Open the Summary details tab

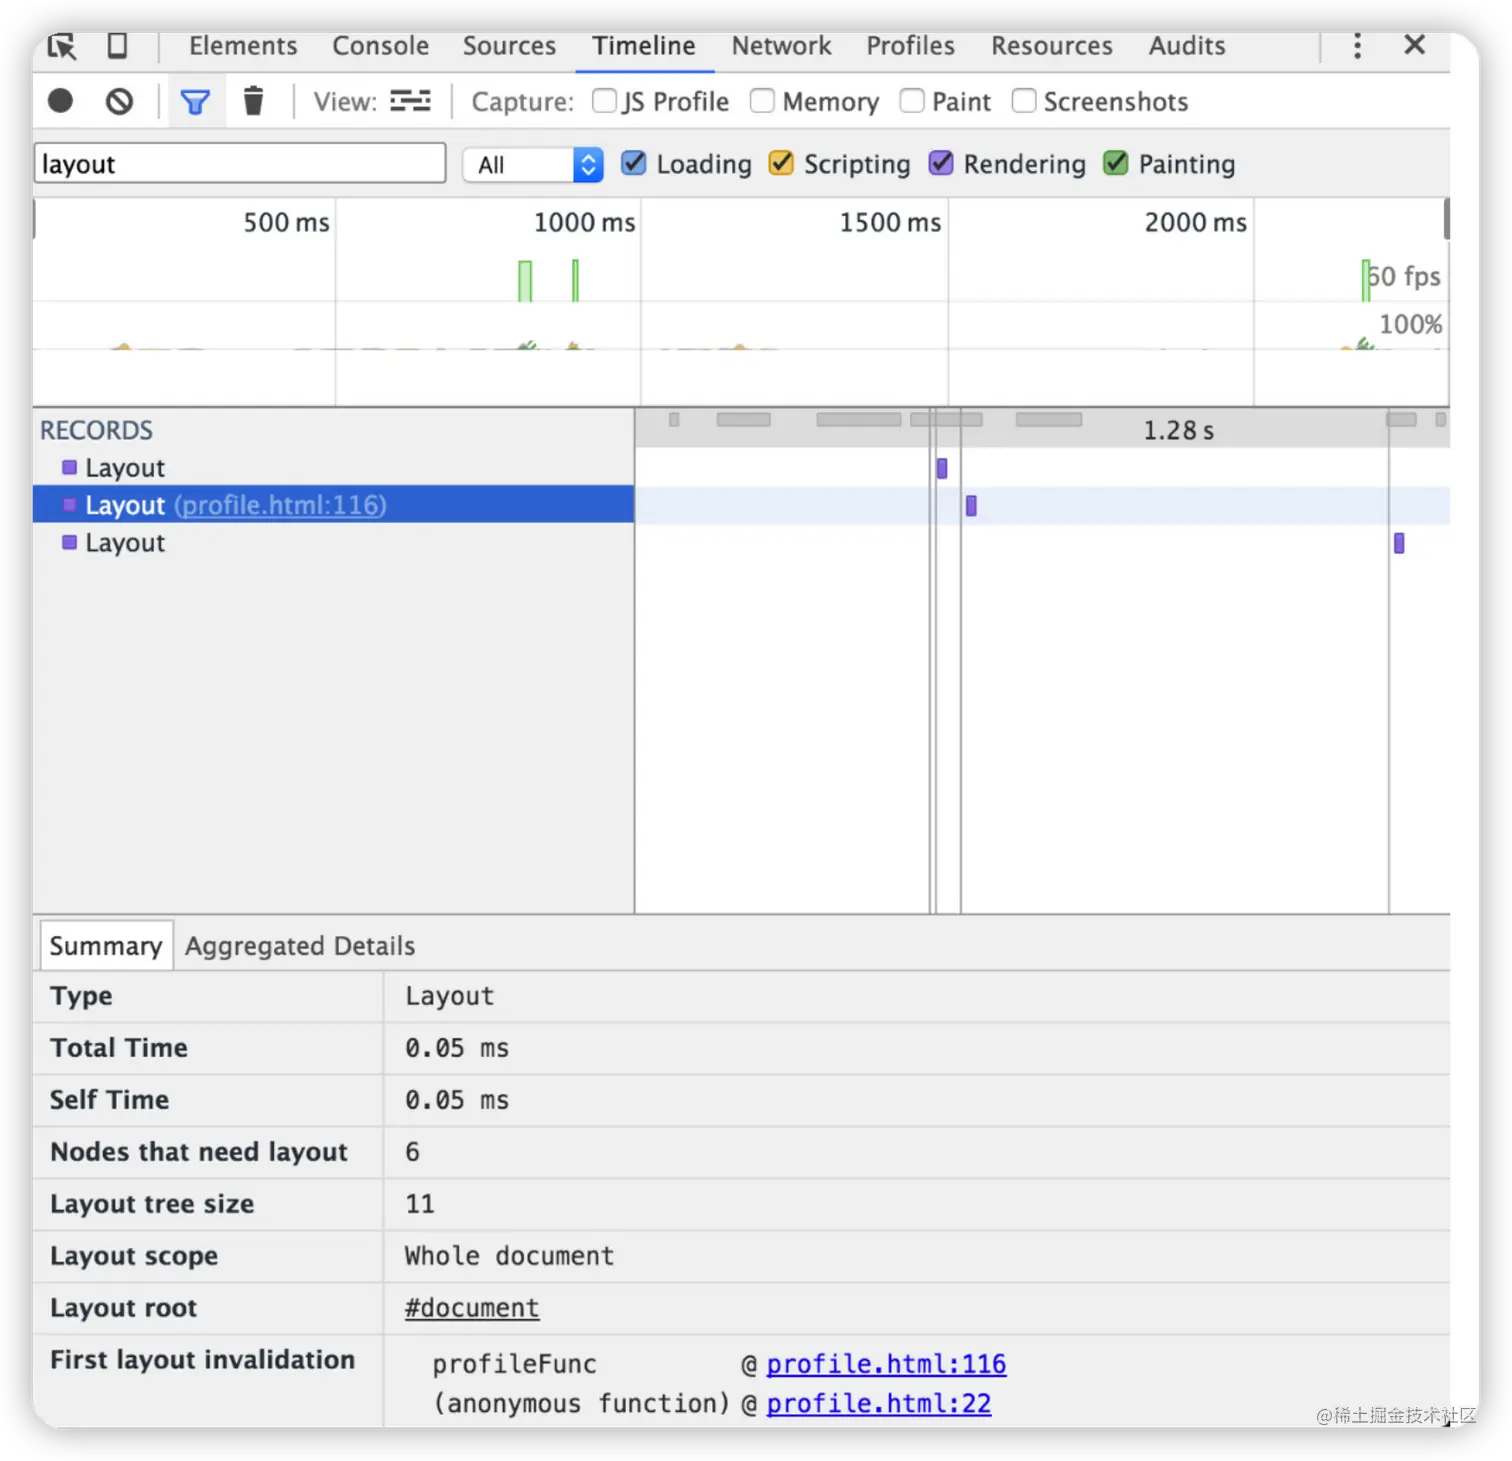106,946
